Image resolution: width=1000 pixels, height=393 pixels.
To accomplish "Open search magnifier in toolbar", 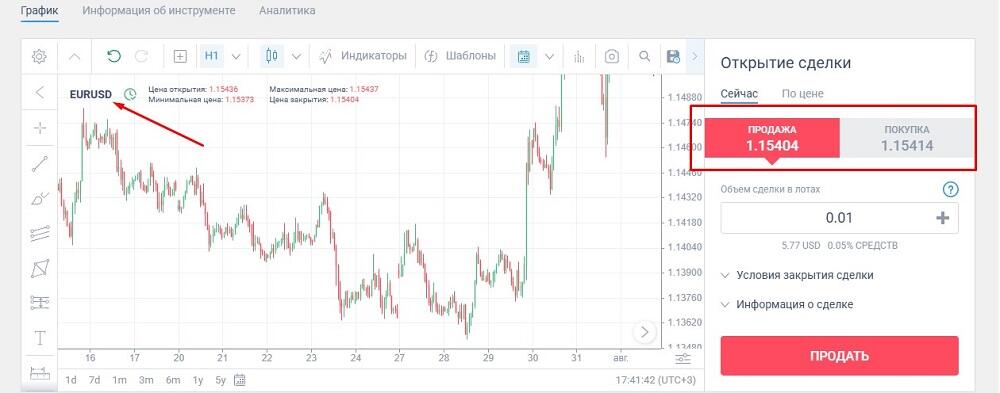I will 644,56.
